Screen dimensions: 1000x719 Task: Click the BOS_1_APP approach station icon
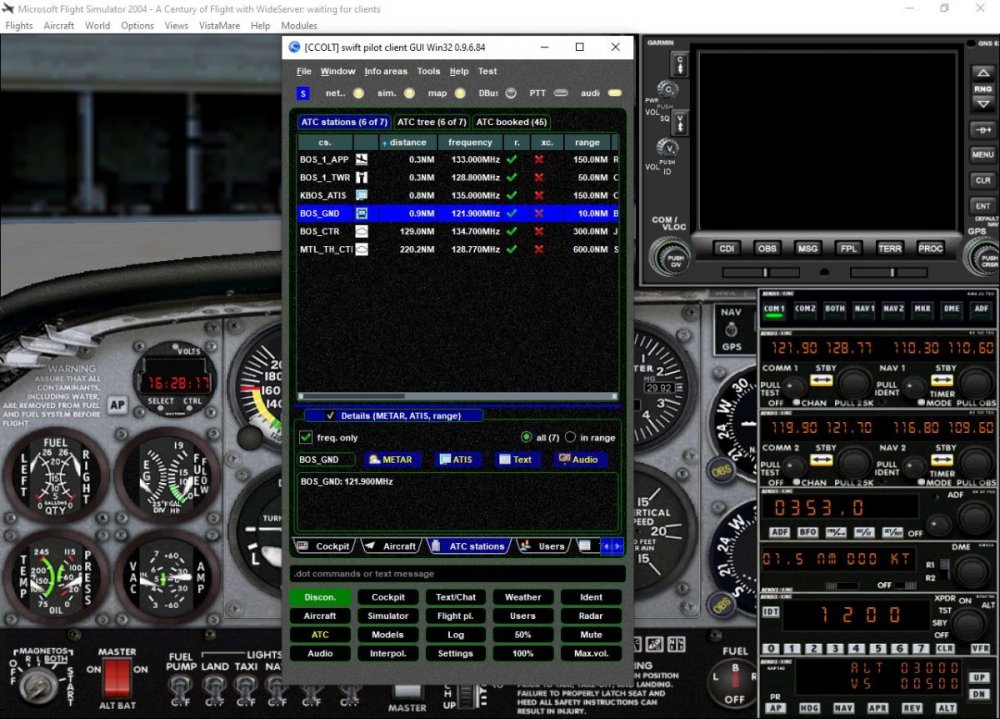point(361,159)
